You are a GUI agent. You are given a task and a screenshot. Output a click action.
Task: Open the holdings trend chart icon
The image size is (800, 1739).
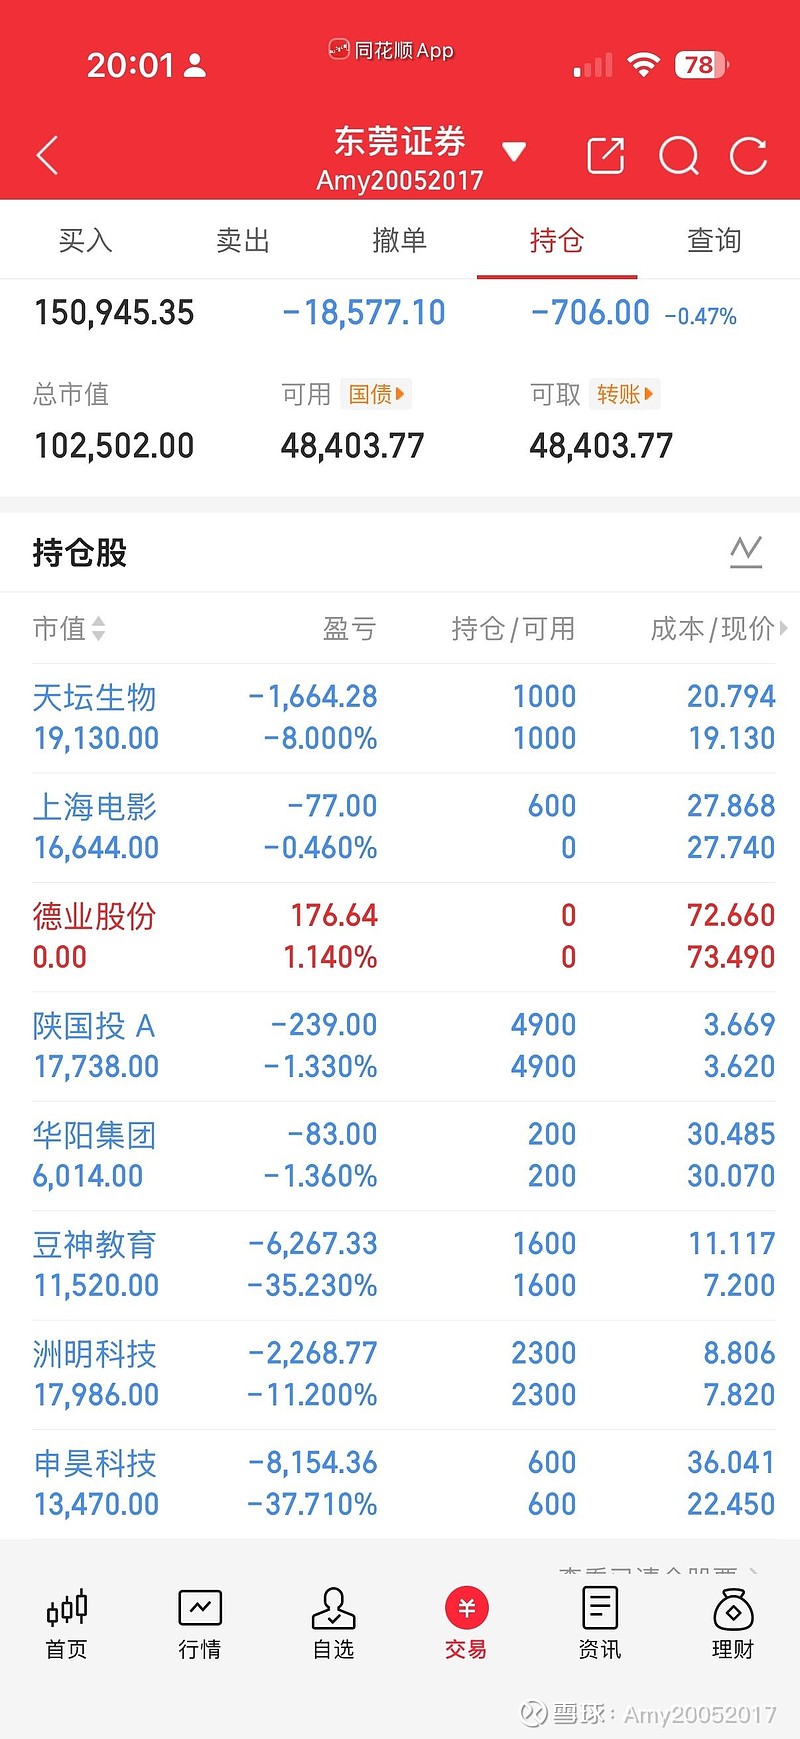745,551
